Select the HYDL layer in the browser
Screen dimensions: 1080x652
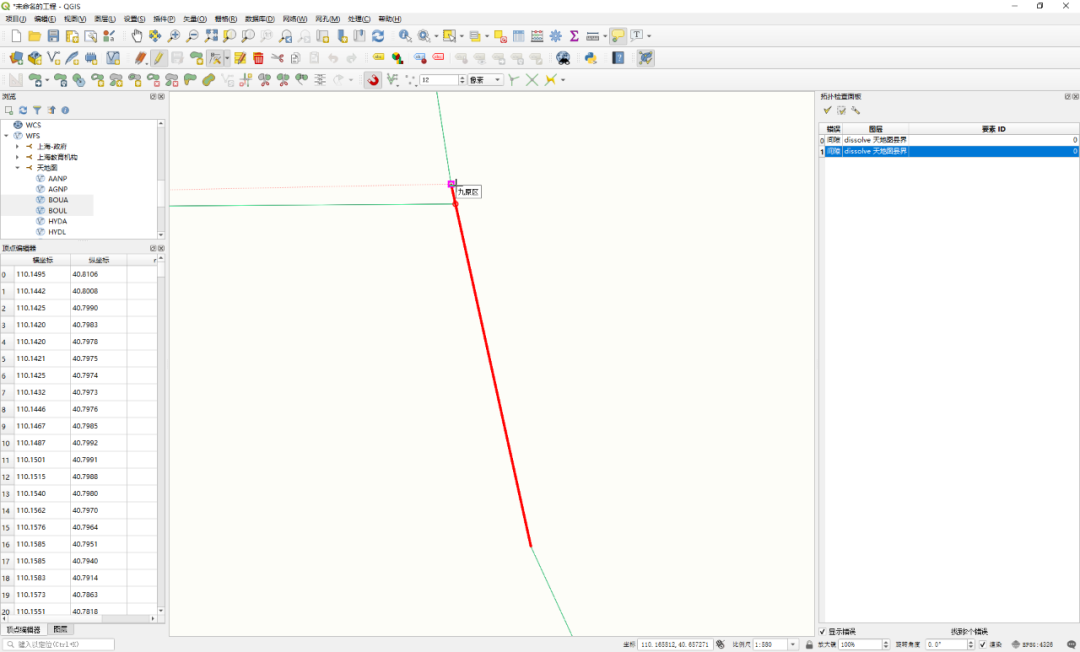(x=57, y=232)
